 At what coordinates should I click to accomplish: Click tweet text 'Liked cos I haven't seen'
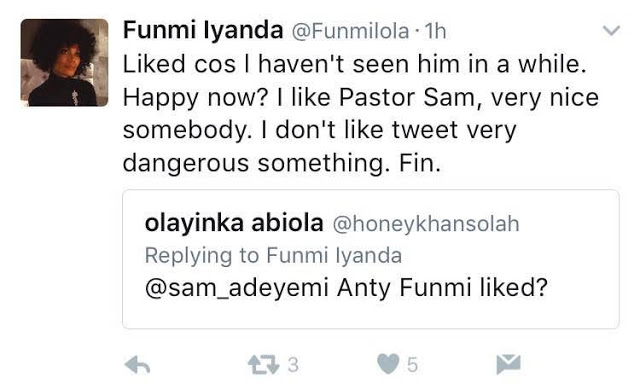pyautogui.click(x=265, y=64)
